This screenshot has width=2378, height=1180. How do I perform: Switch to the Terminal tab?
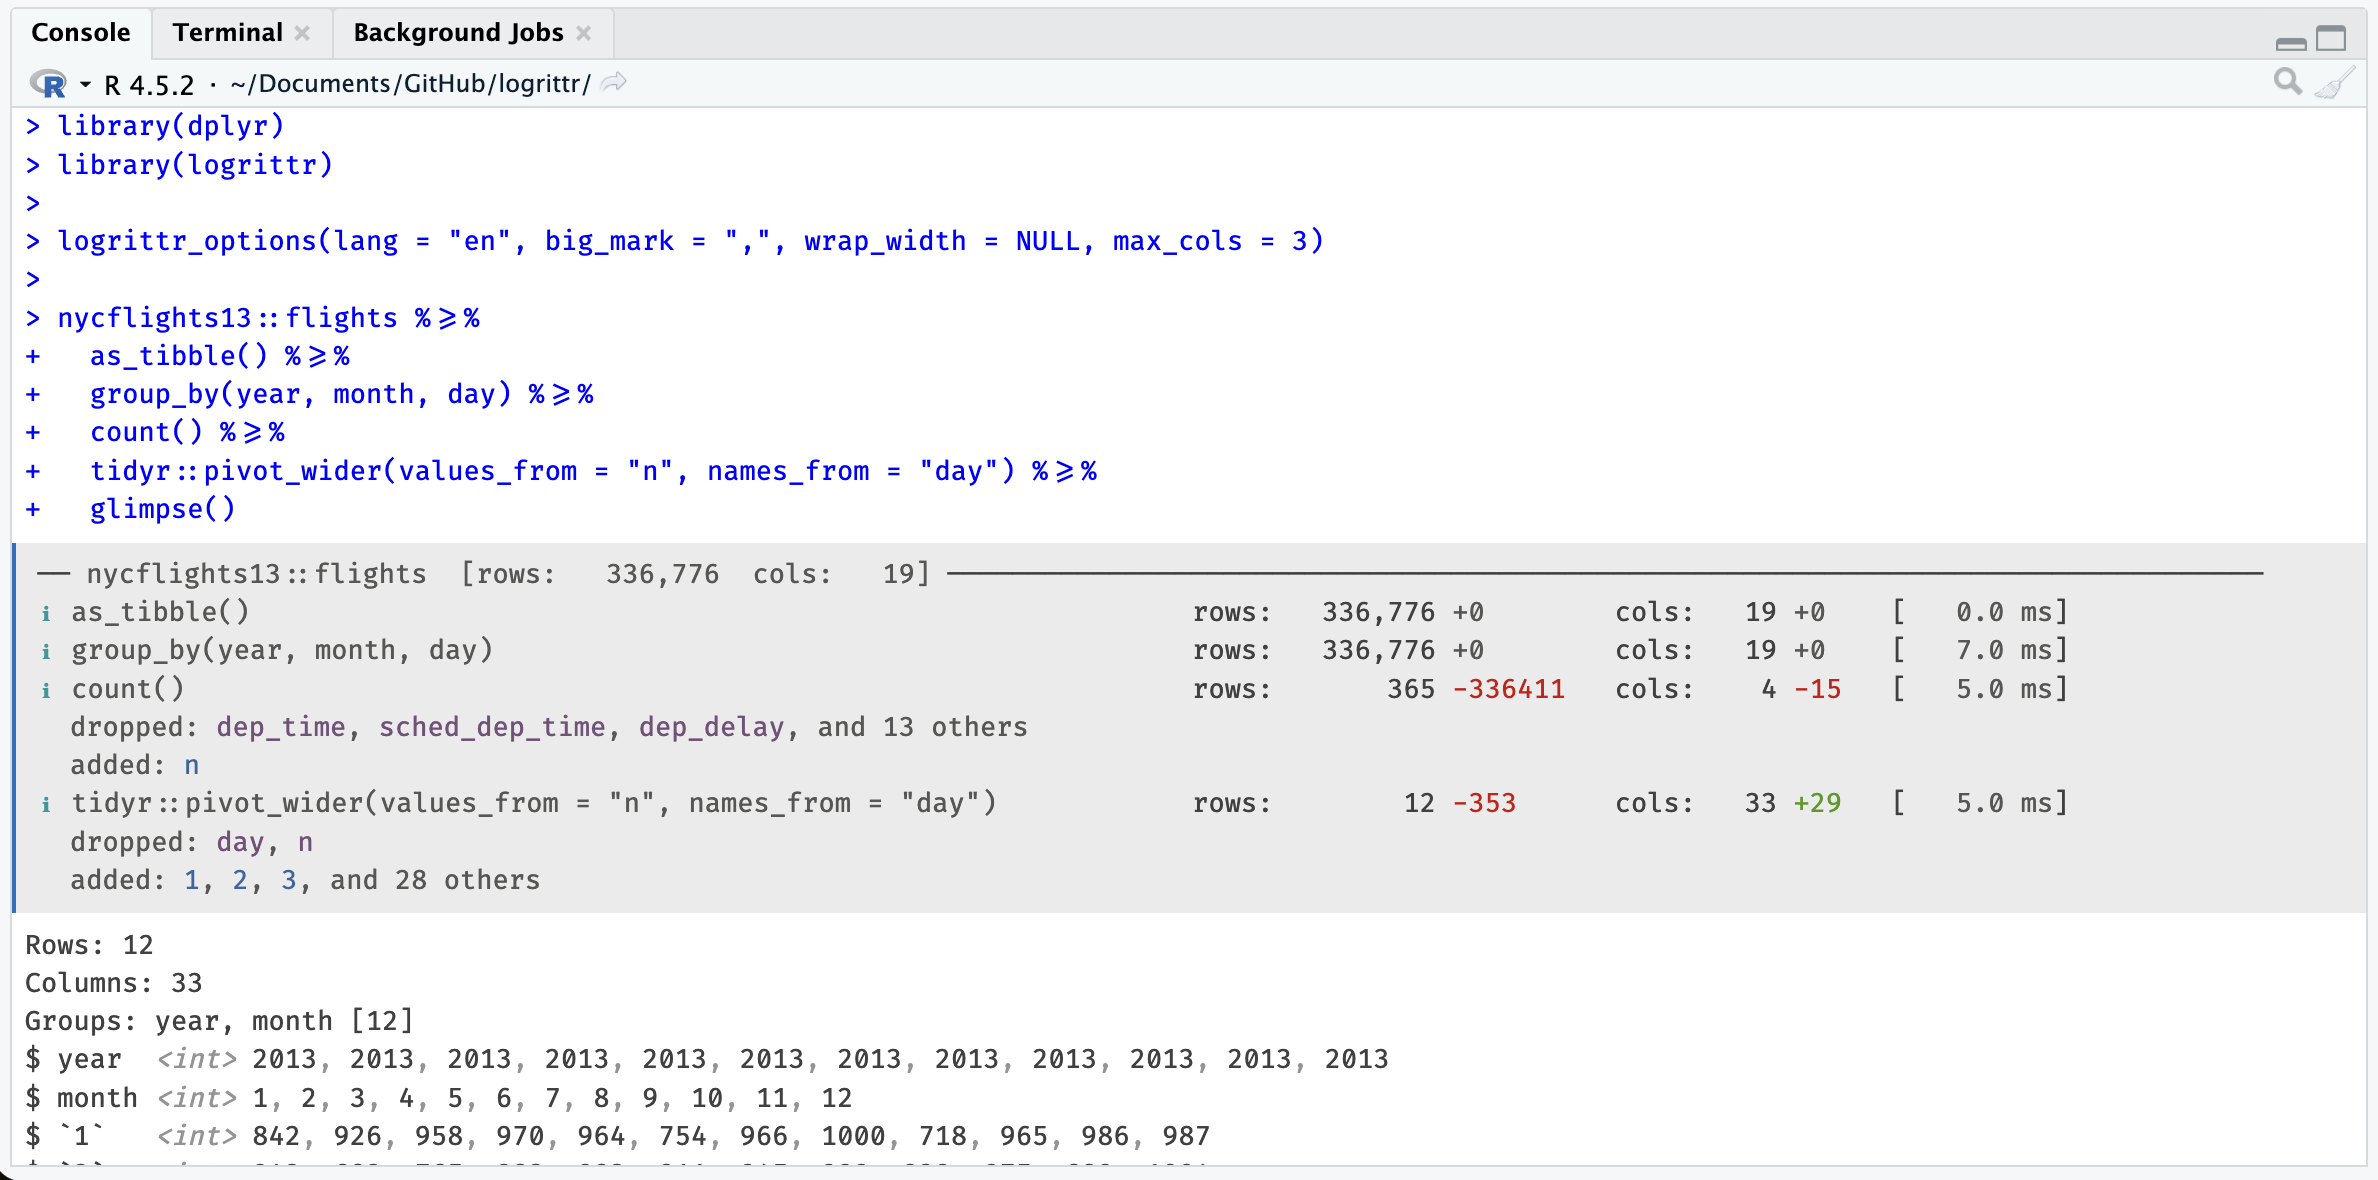point(227,33)
